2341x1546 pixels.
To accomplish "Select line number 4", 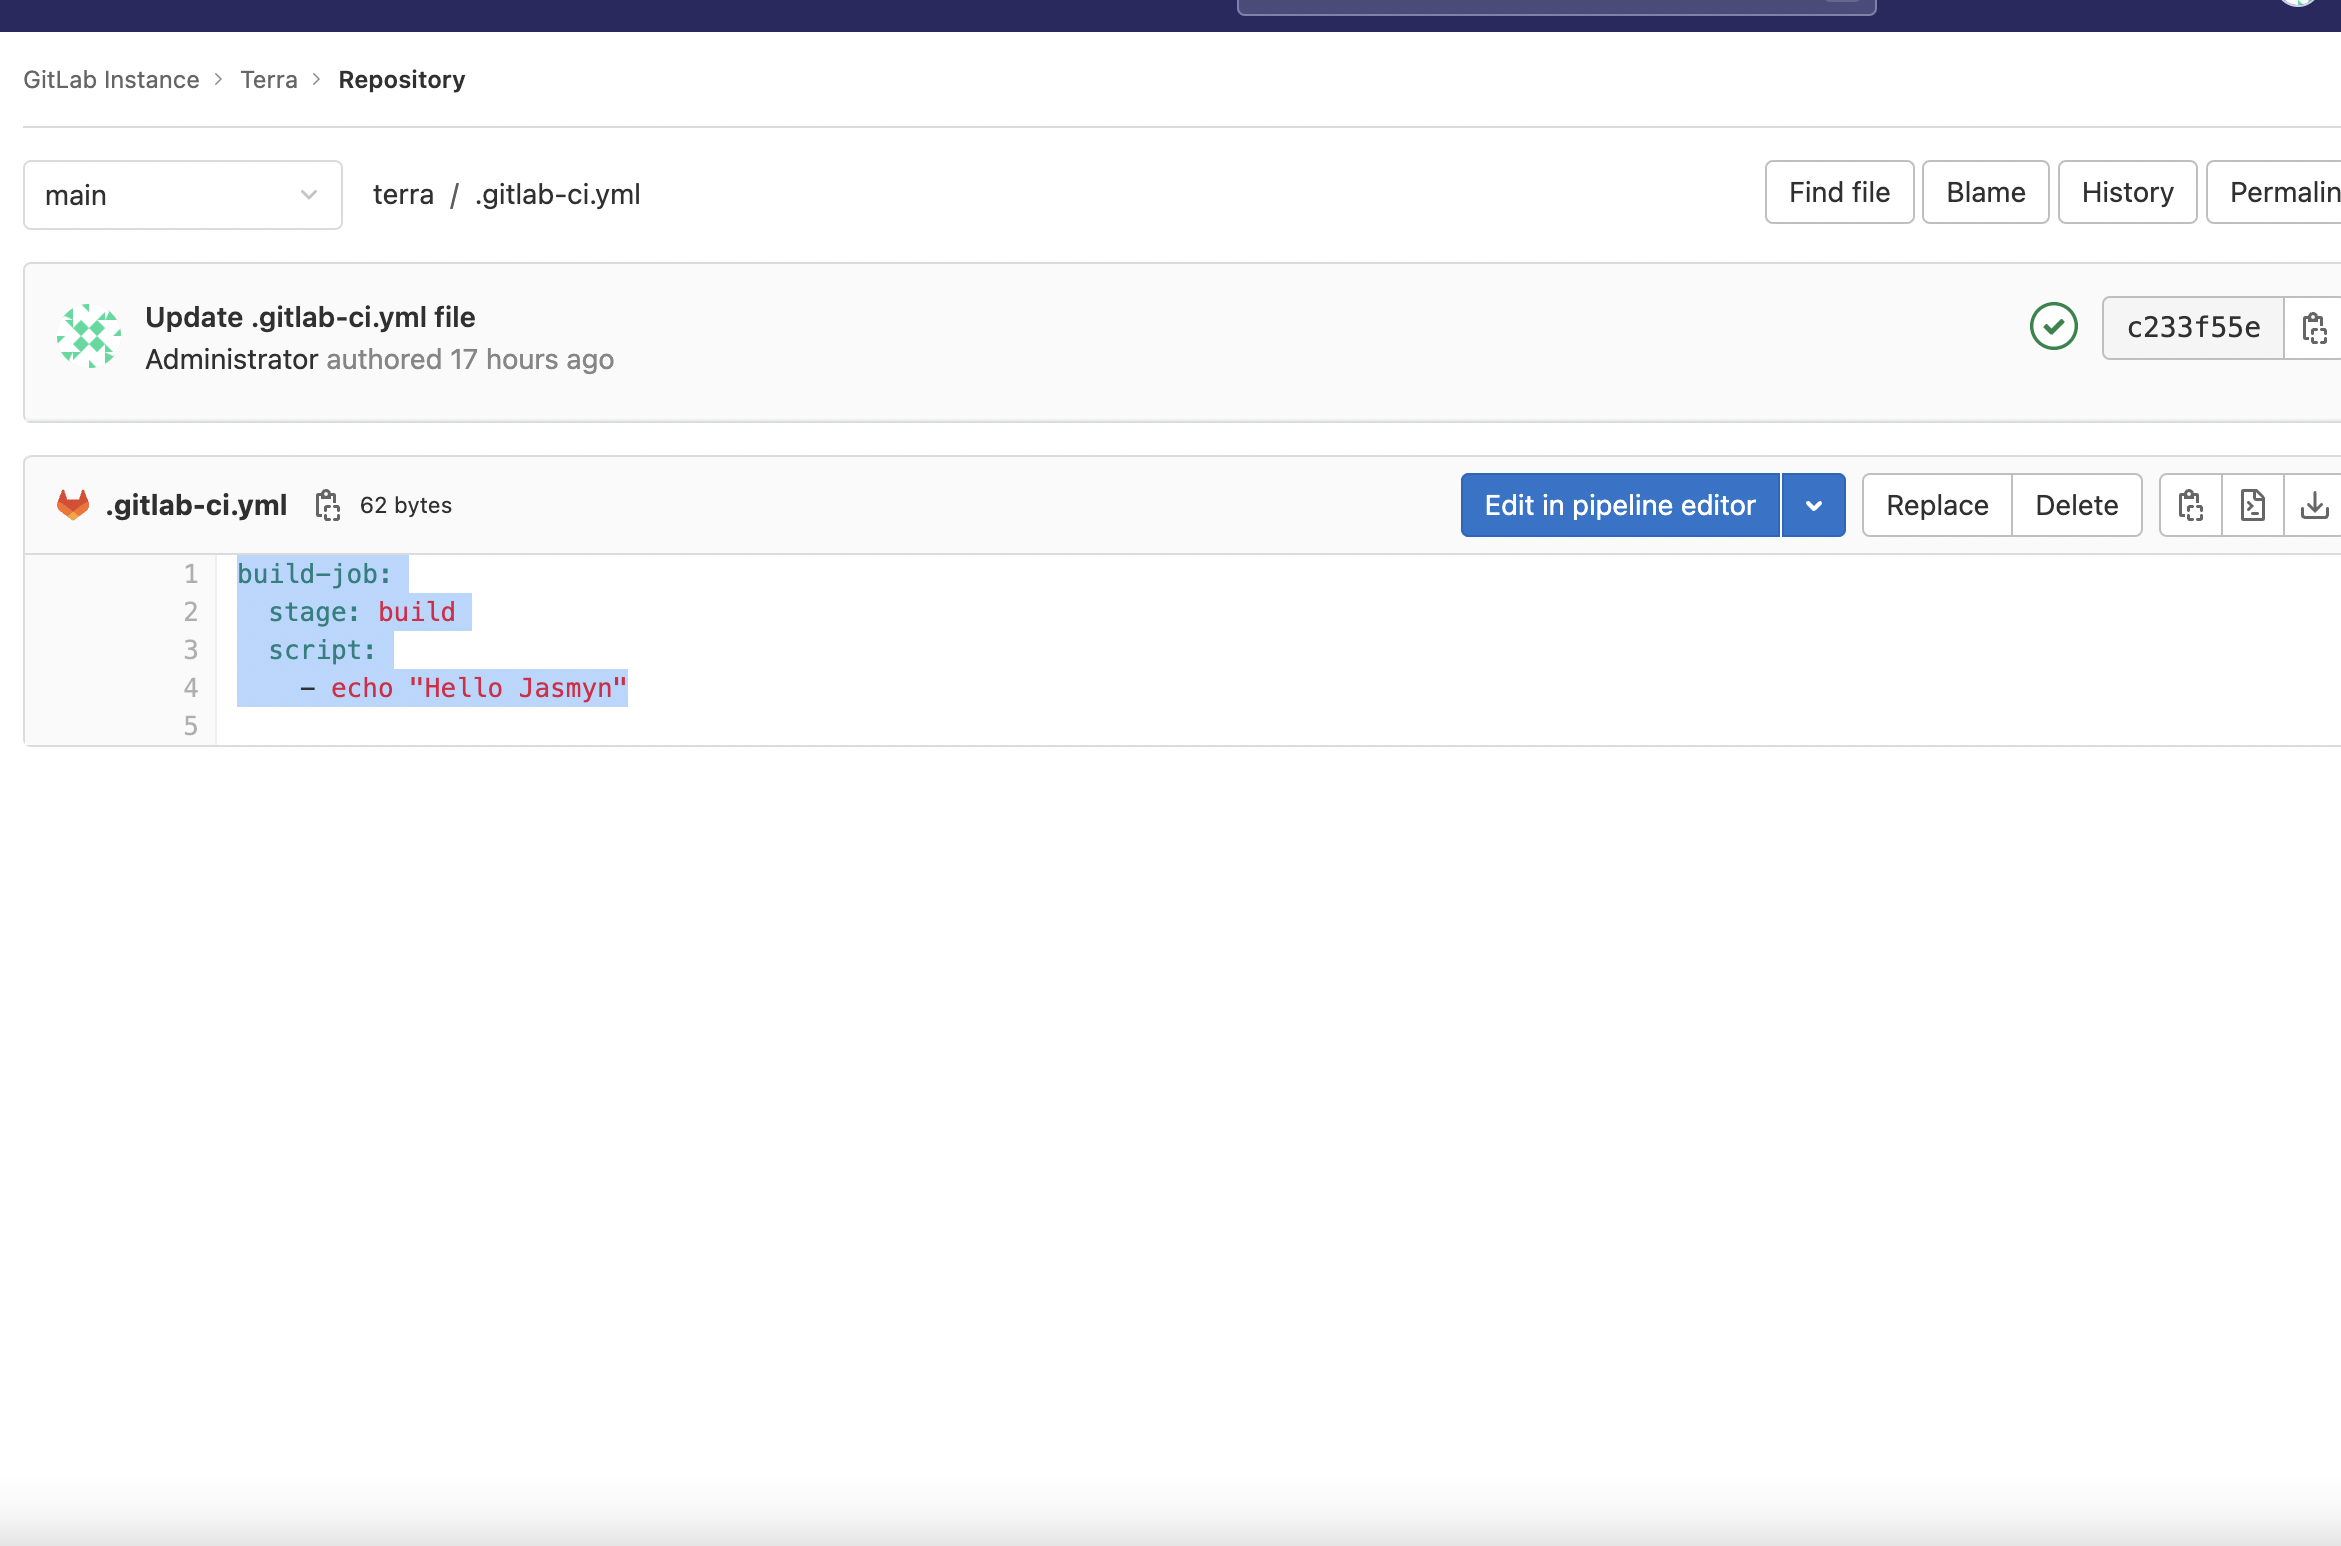I will (190, 687).
